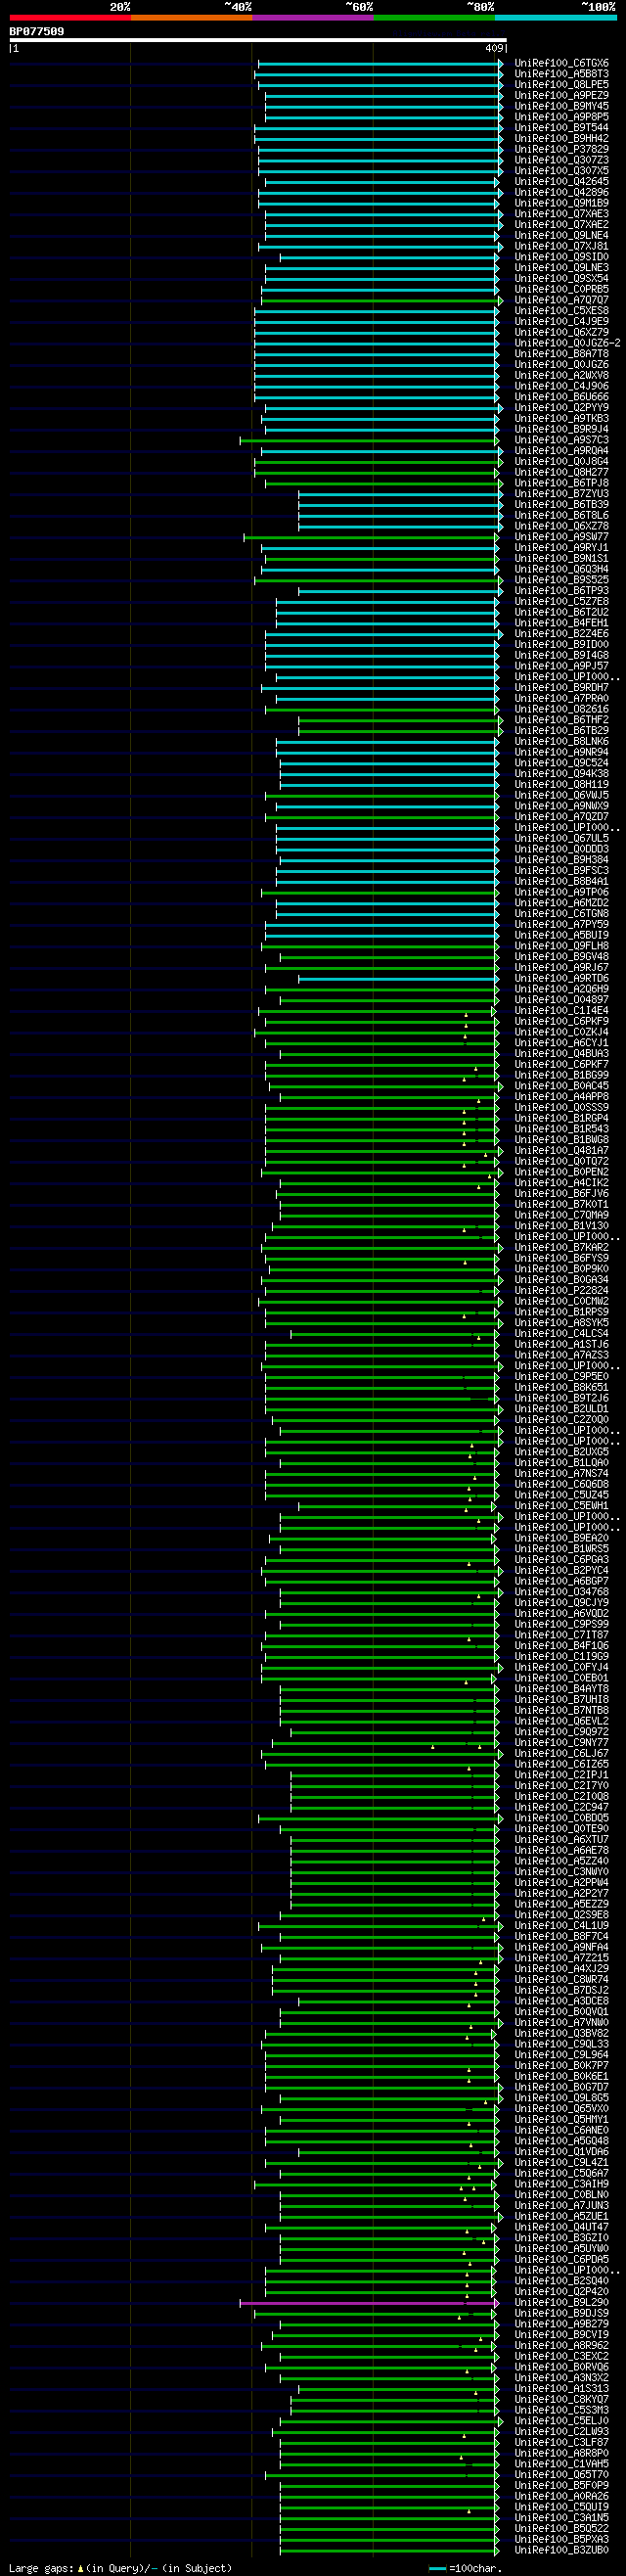Select the UniRef100_P22824 entry
Image resolution: width=626 pixels, height=2576 pixels.
pos(561,1291)
